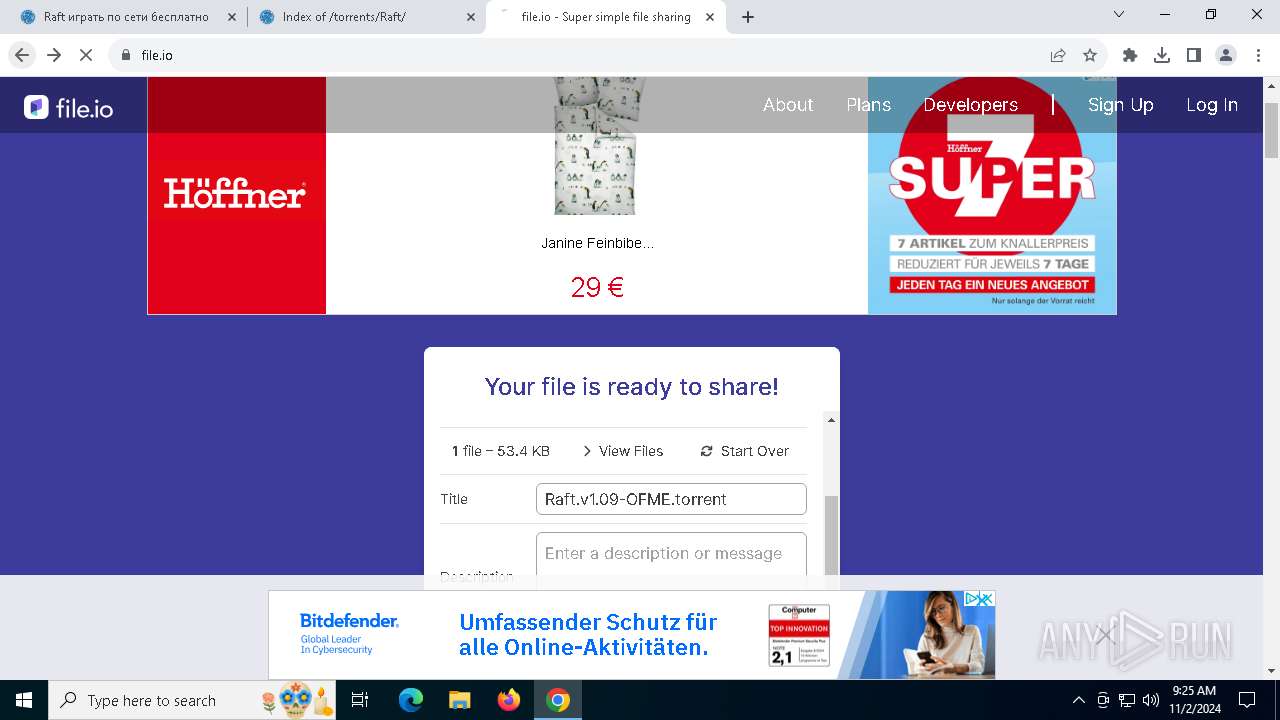Open Chrome profile avatar
This screenshot has width=1280, height=720.
1226,55
